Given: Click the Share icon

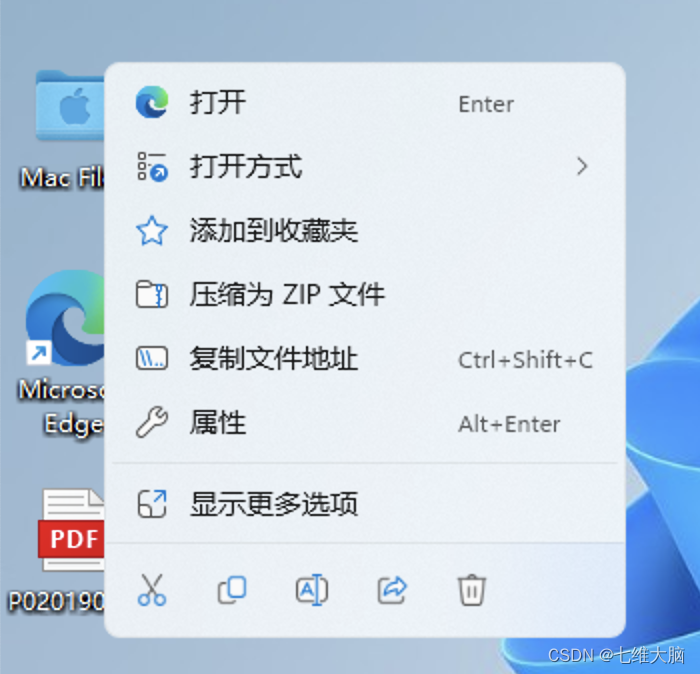Looking at the screenshot, I should 392,590.
